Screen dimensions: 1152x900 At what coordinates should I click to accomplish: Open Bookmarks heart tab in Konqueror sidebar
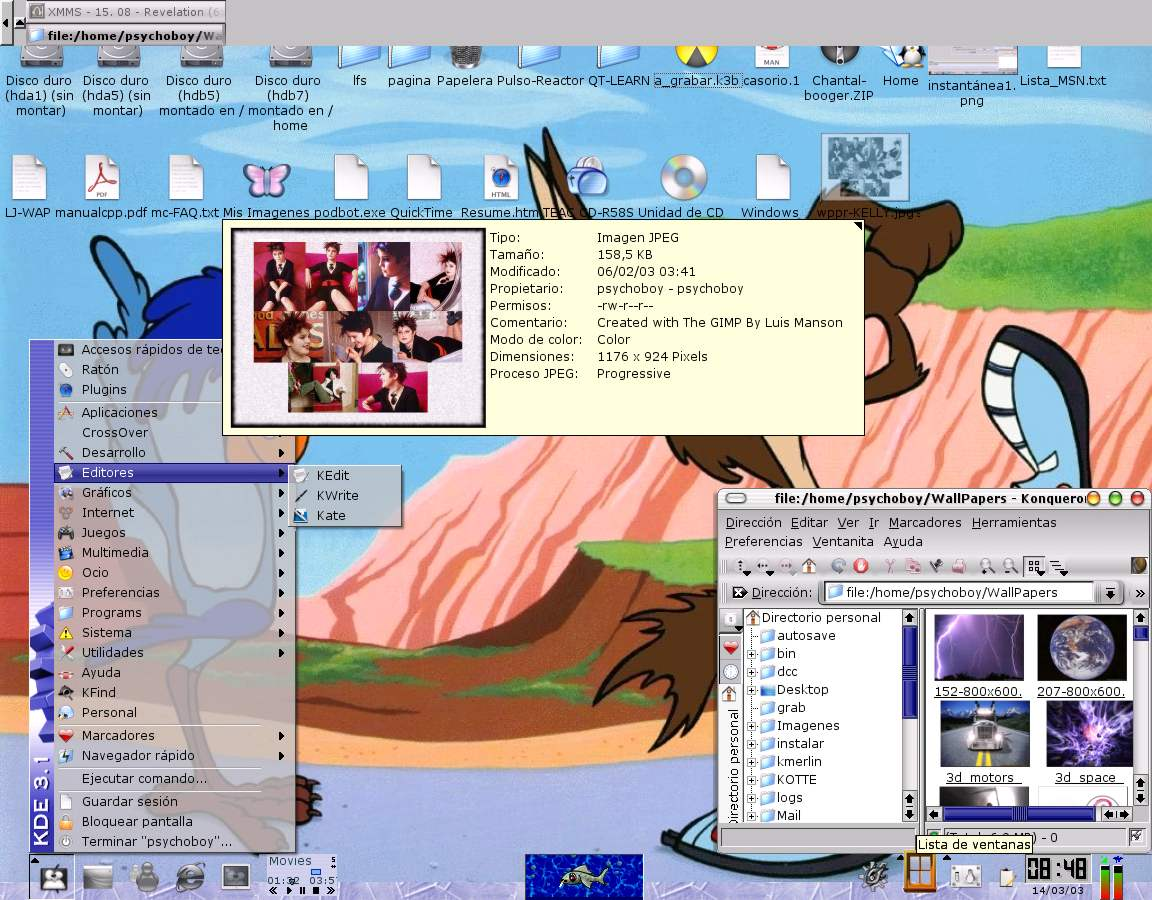[730, 648]
